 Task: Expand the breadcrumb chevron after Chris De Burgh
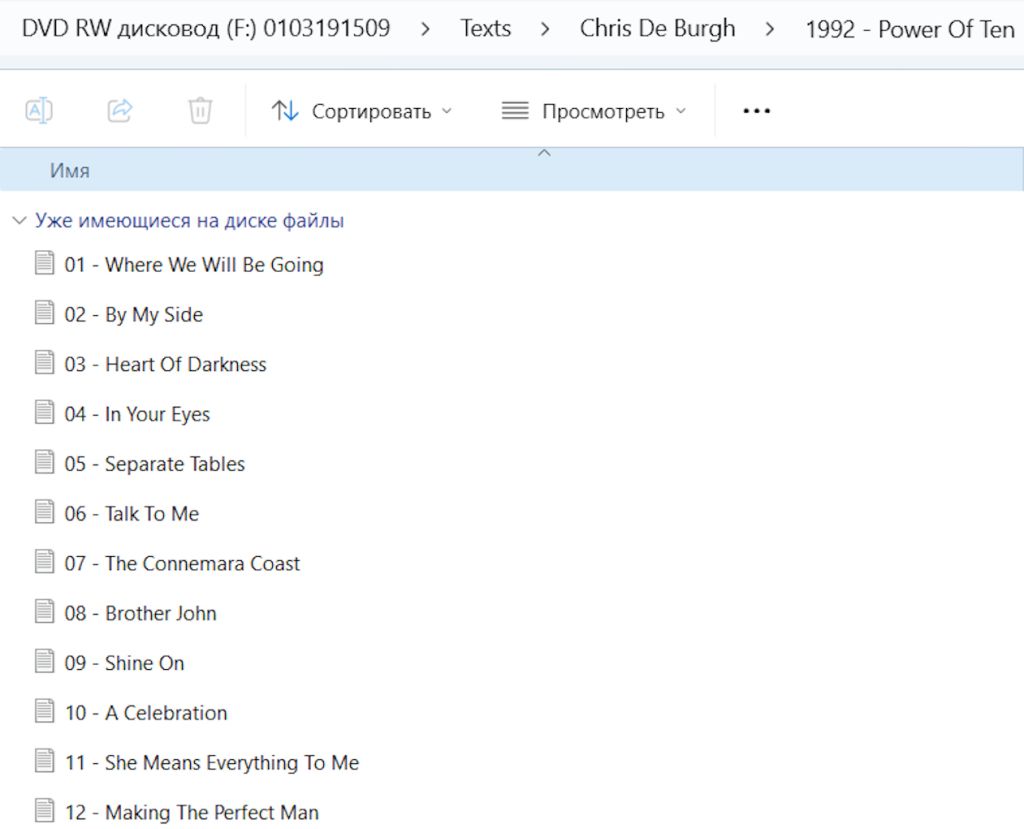click(770, 29)
